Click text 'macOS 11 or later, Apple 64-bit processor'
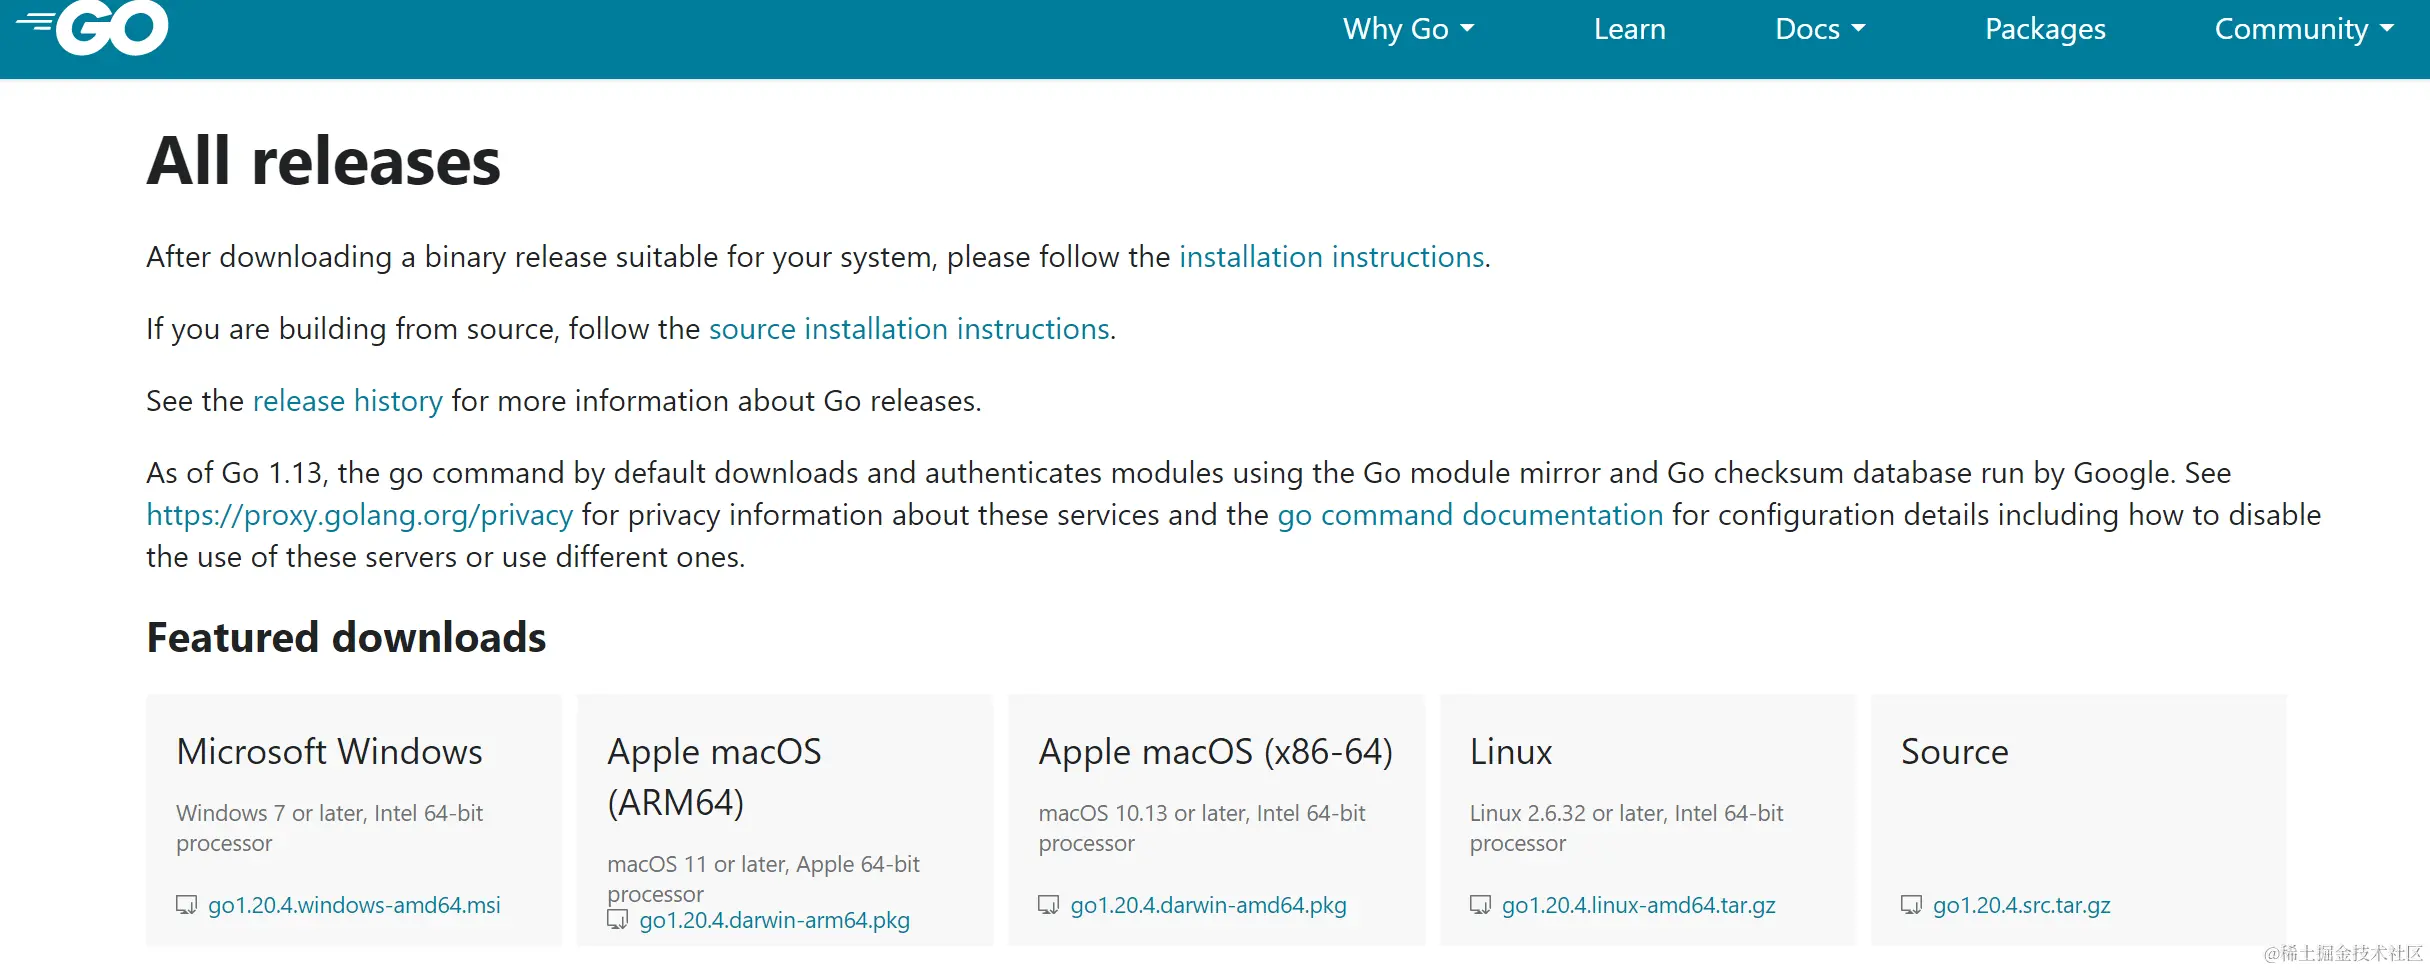 [x=763, y=879]
